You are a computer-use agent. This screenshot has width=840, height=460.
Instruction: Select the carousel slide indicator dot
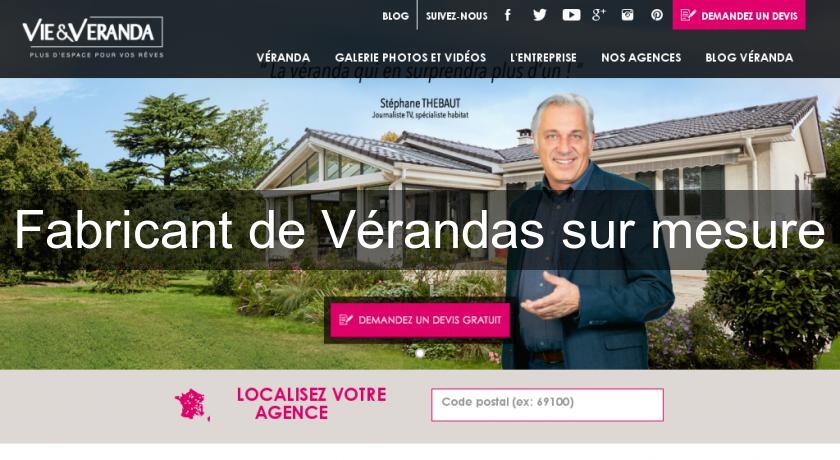pos(420,353)
